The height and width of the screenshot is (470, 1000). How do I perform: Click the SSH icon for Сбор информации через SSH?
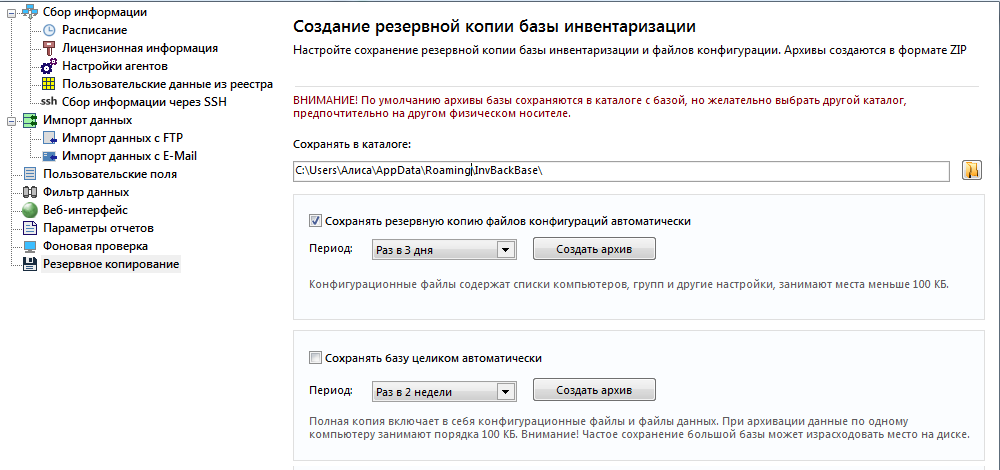48,101
